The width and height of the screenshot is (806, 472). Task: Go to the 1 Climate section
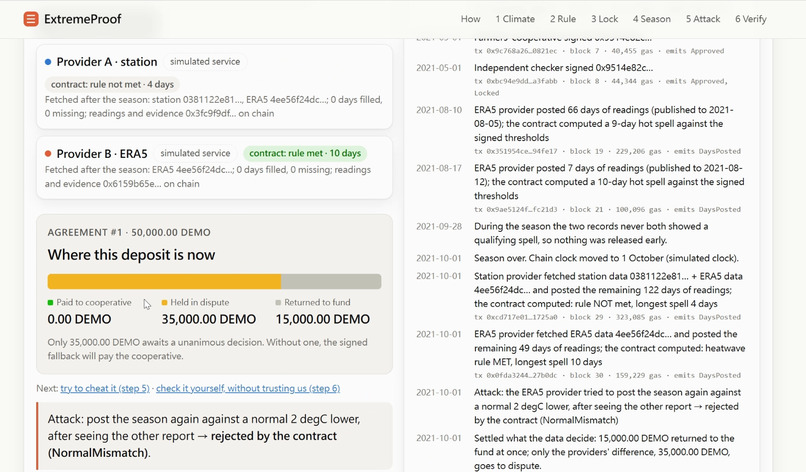[x=515, y=19]
